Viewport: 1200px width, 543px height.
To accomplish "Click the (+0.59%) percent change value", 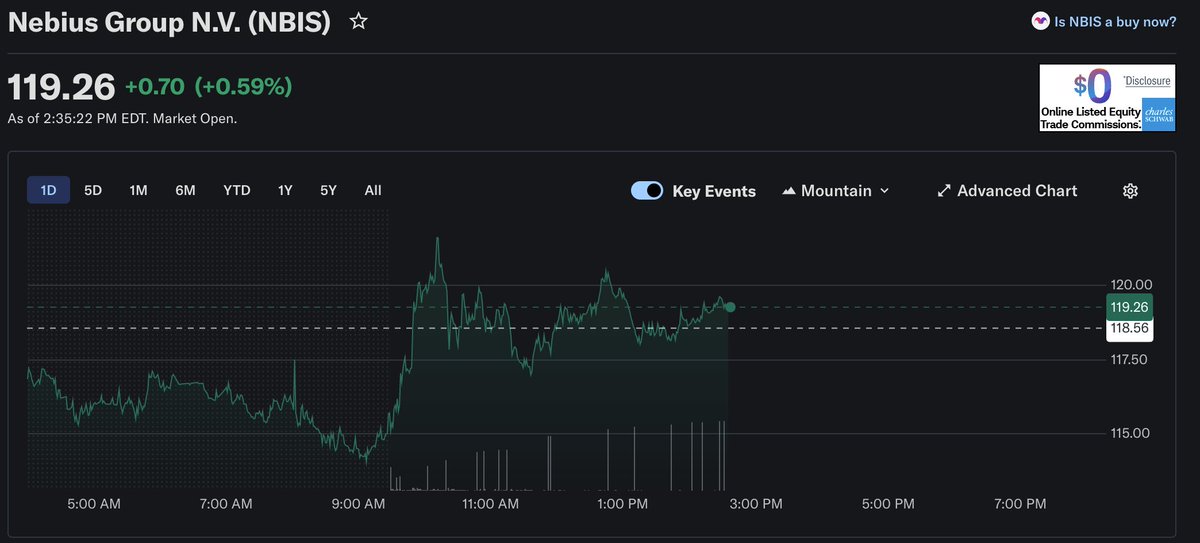I will coord(243,87).
